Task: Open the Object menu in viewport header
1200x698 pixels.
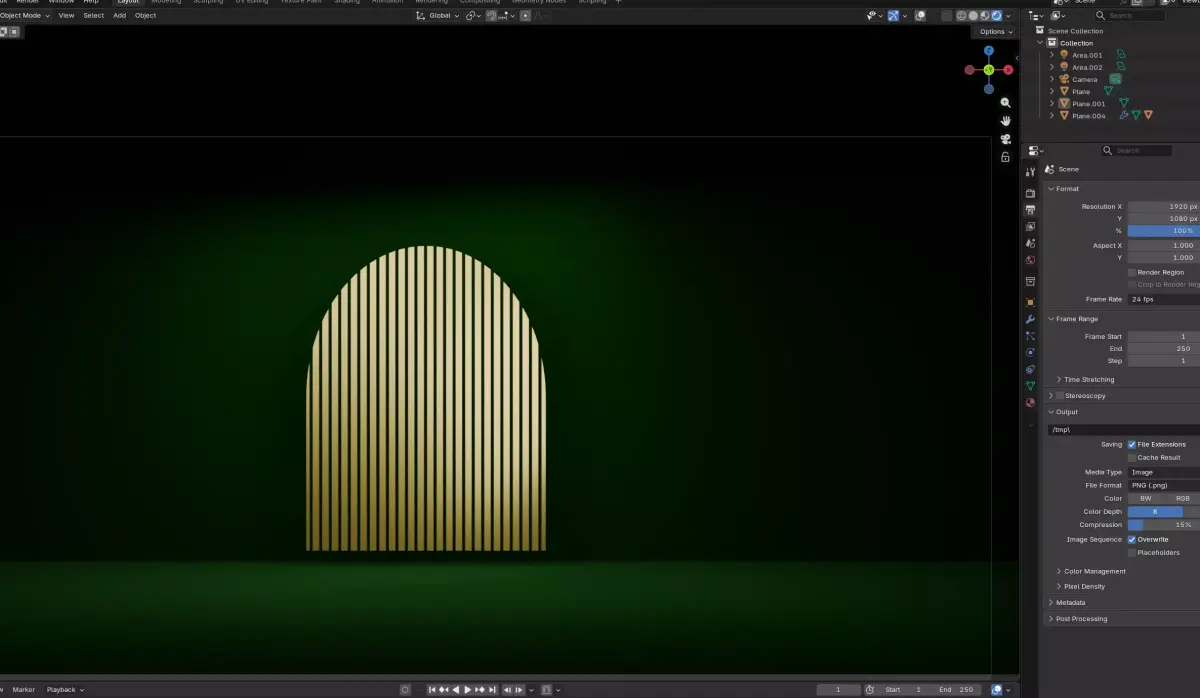Action: pyautogui.click(x=145, y=16)
